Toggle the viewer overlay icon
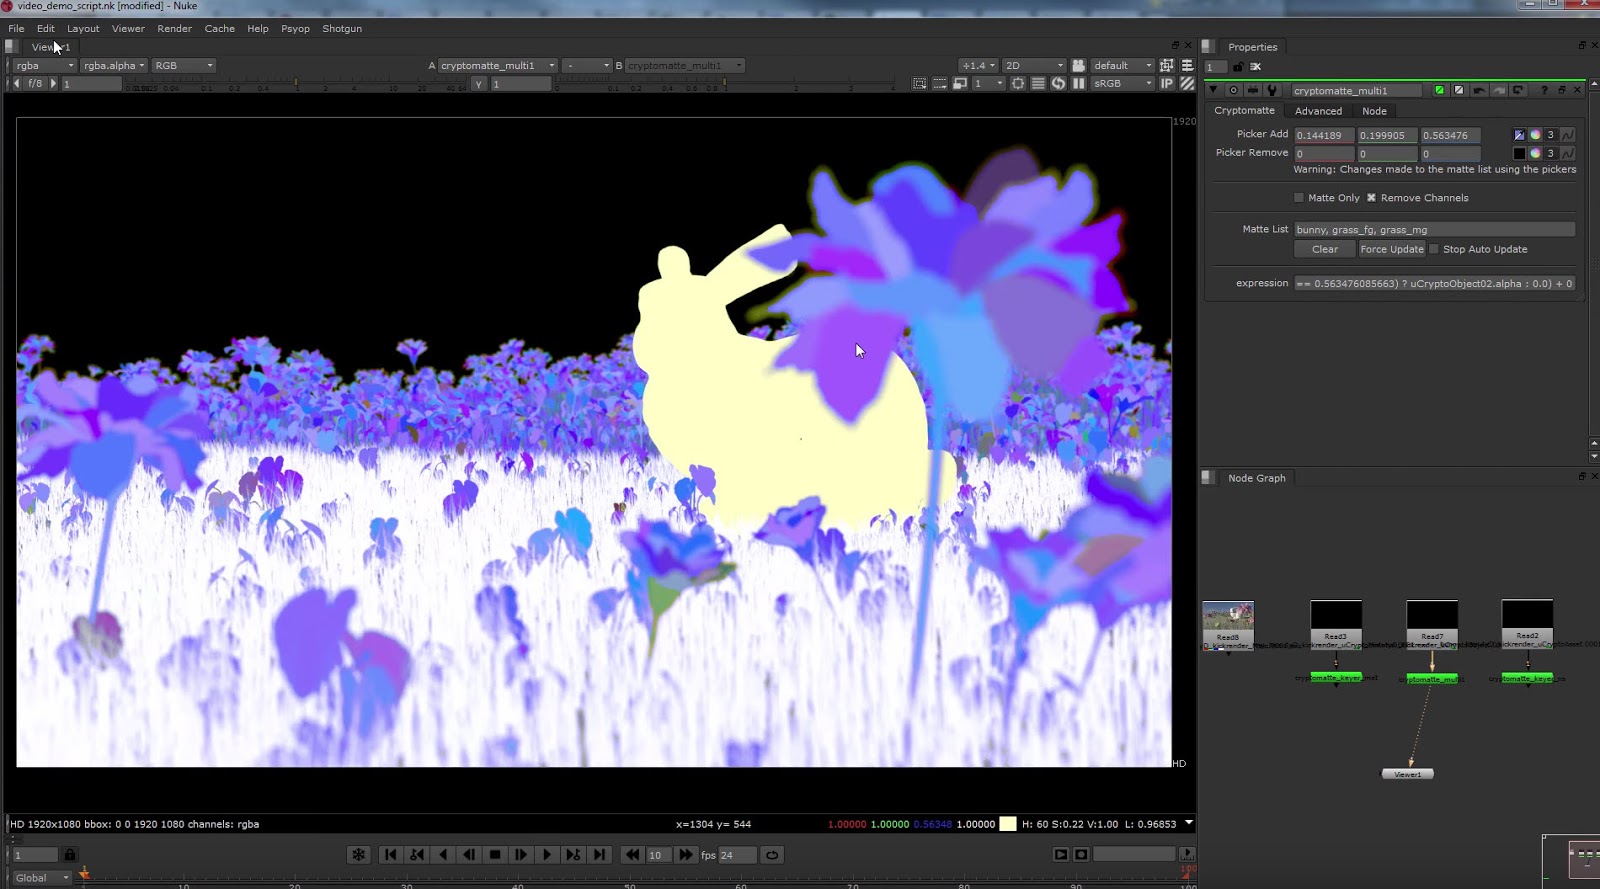The width and height of the screenshot is (1600, 889). 1167,65
